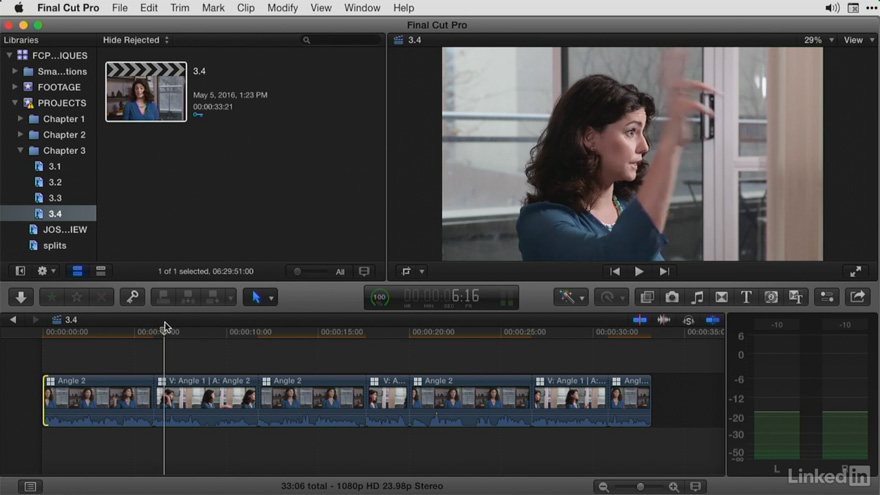880x495 pixels.
Task: Open the browser clip appearance options
Action: pyautogui.click(x=364, y=272)
